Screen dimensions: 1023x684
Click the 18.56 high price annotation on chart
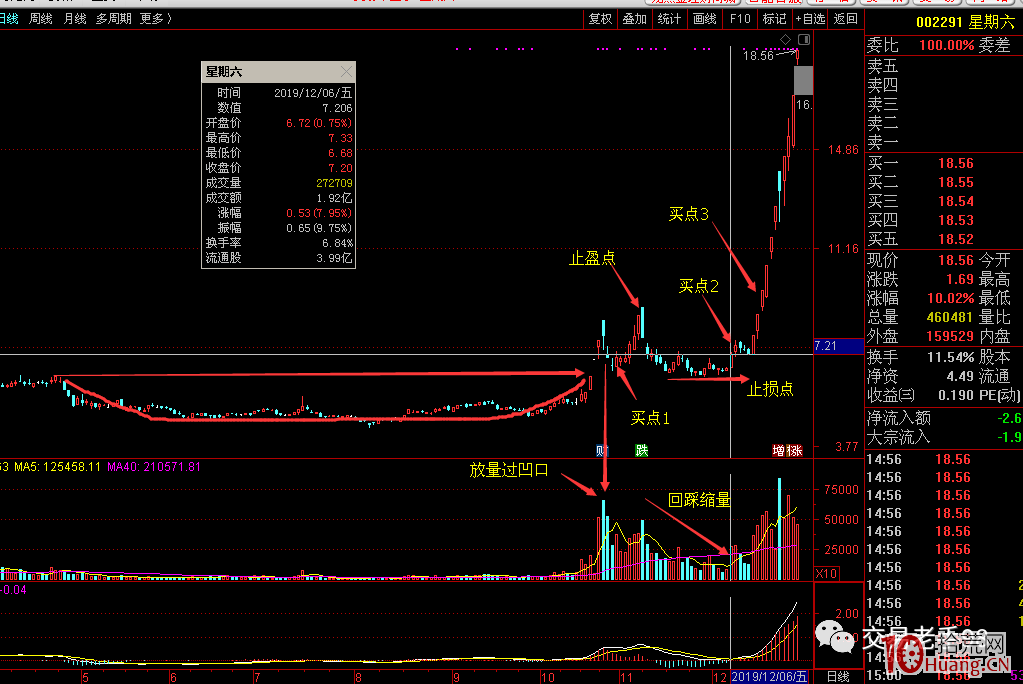pos(758,55)
